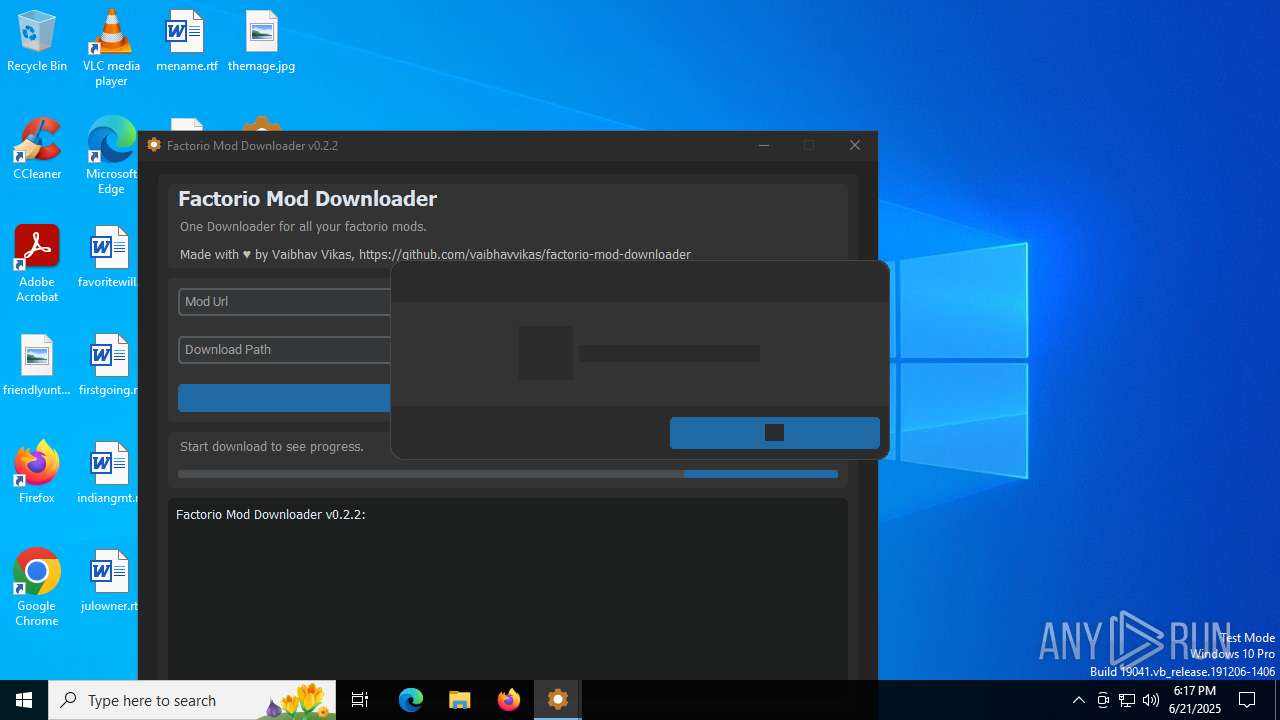Open File Explorer from the taskbar
The height and width of the screenshot is (720, 1280).
point(459,700)
